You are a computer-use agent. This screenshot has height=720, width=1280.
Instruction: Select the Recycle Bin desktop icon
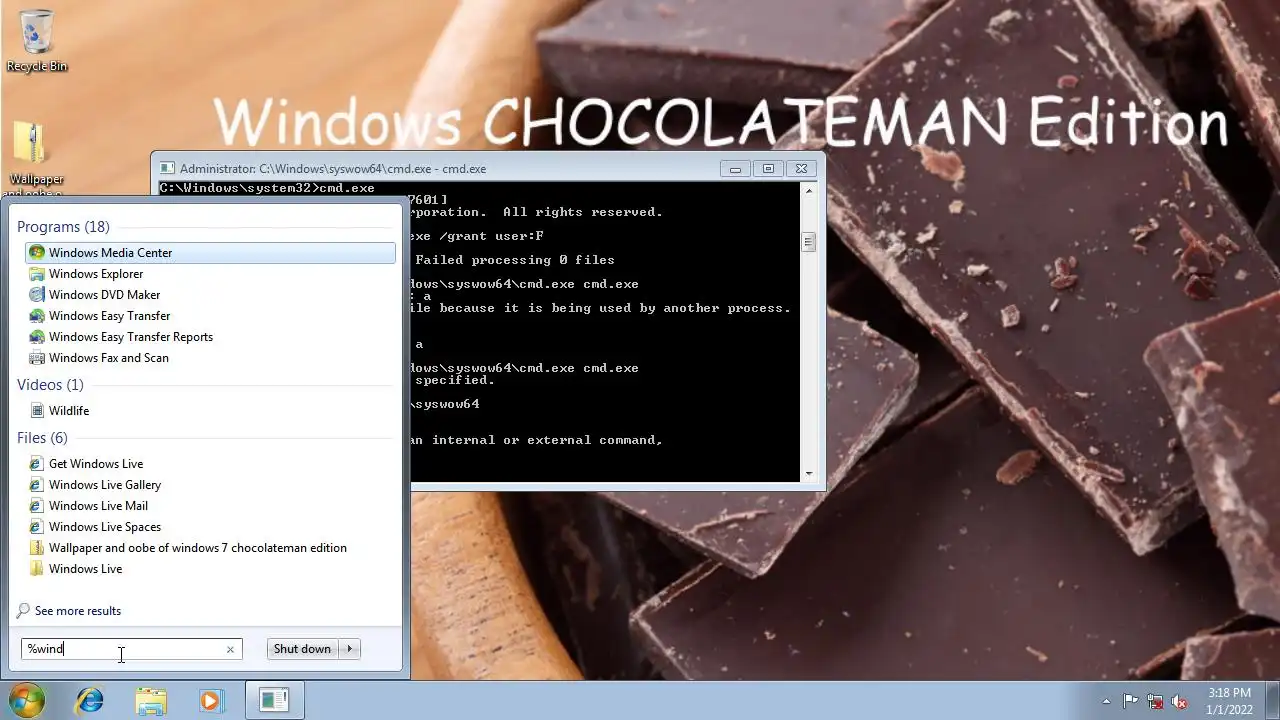click(x=37, y=41)
